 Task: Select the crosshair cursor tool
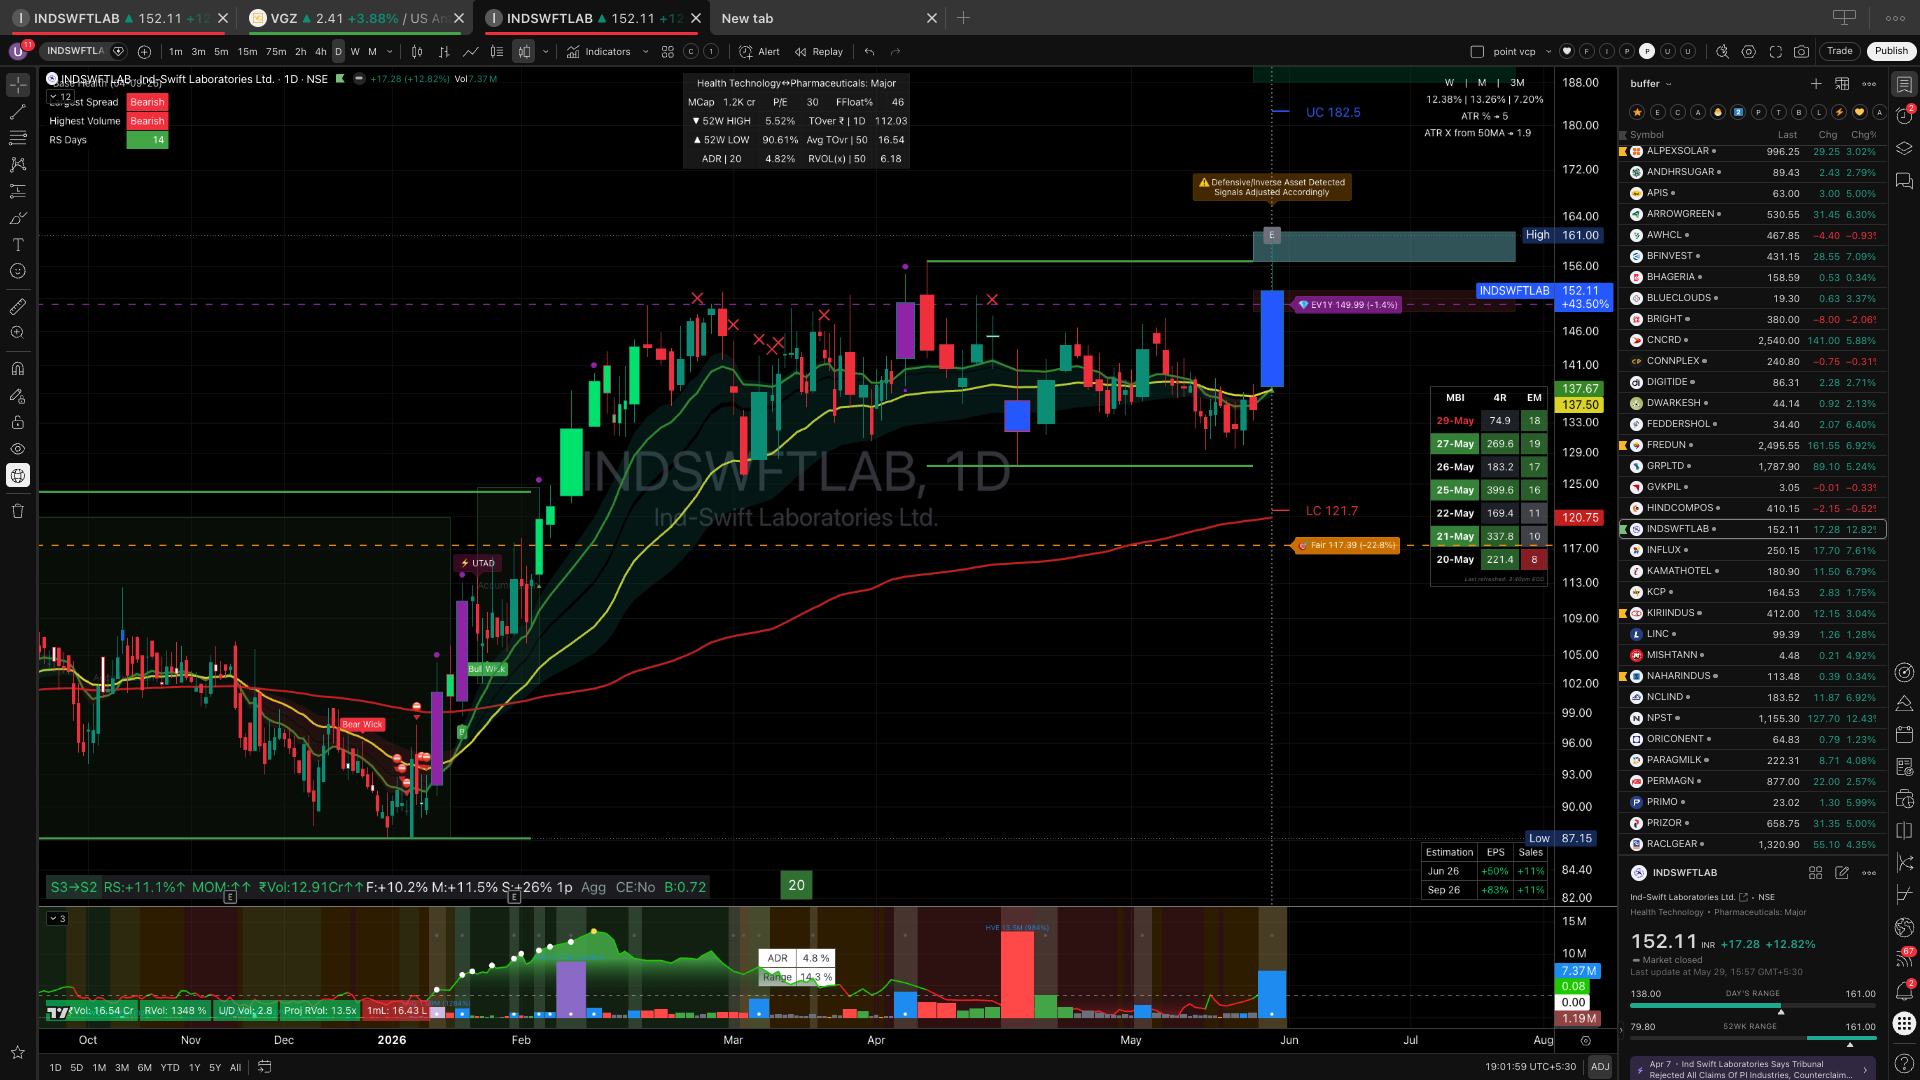(18, 85)
